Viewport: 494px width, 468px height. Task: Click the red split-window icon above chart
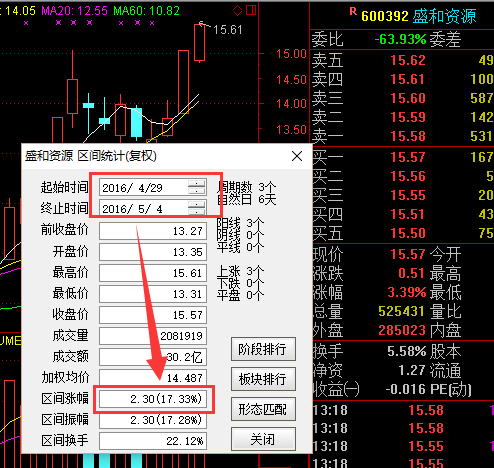coord(251,10)
